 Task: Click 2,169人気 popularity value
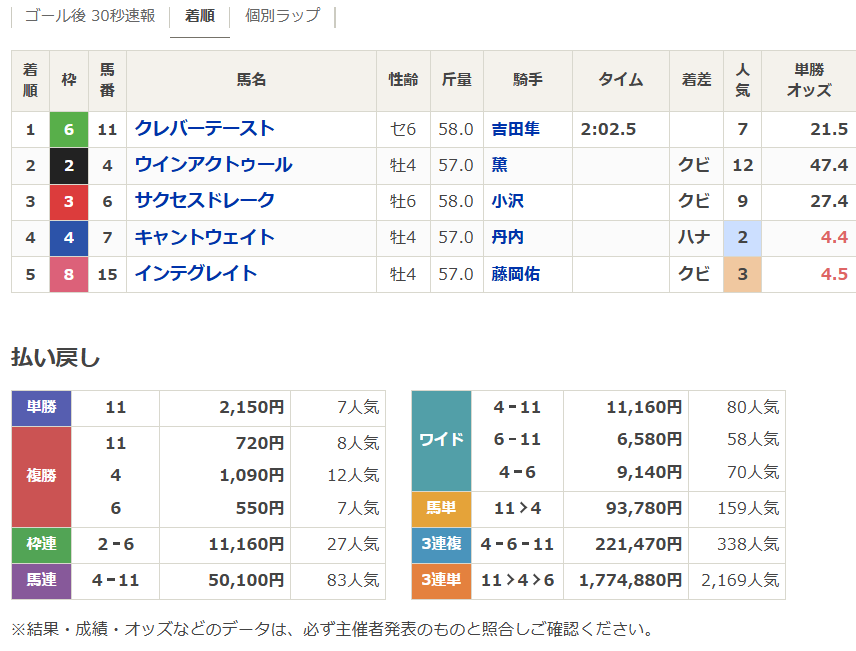coord(740,581)
